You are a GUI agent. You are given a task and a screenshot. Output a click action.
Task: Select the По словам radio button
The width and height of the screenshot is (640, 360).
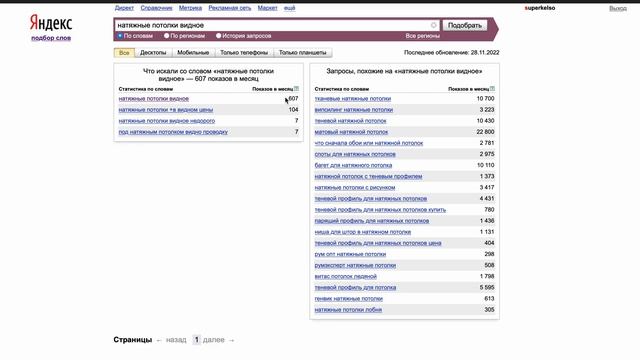click(x=120, y=36)
